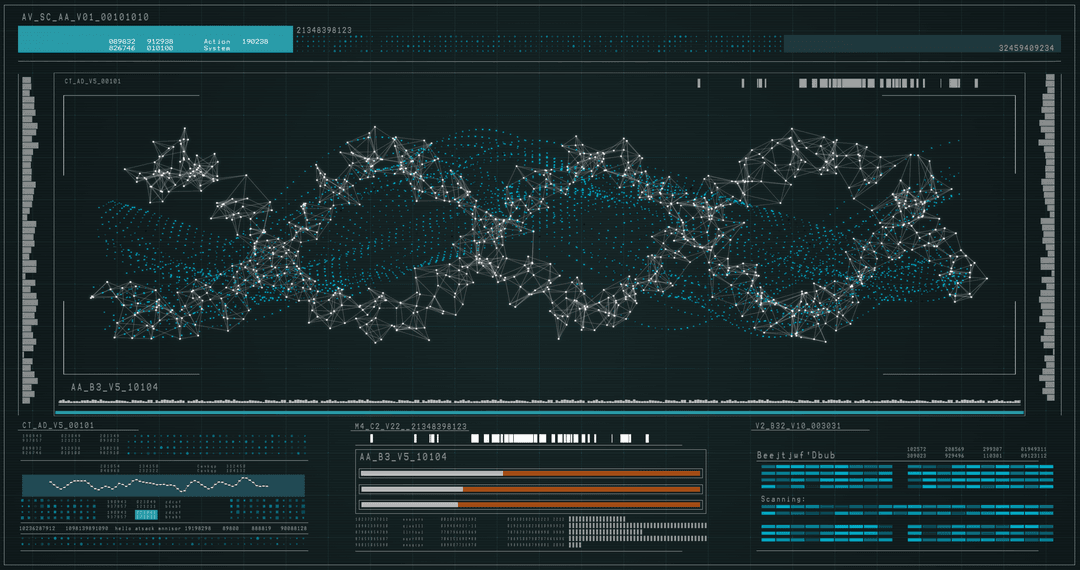Click the V2_B32_V10_003031 panel header
Viewport: 1080px width, 570px height.
(x=798, y=426)
